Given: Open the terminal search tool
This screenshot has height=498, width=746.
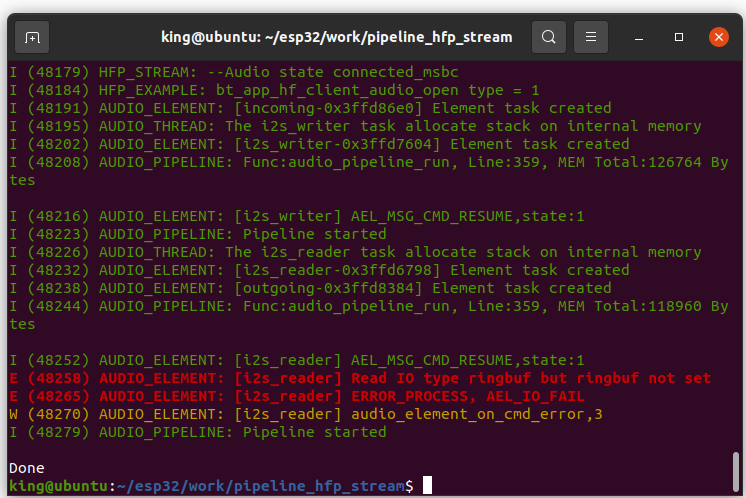Looking at the screenshot, I should tap(549, 37).
